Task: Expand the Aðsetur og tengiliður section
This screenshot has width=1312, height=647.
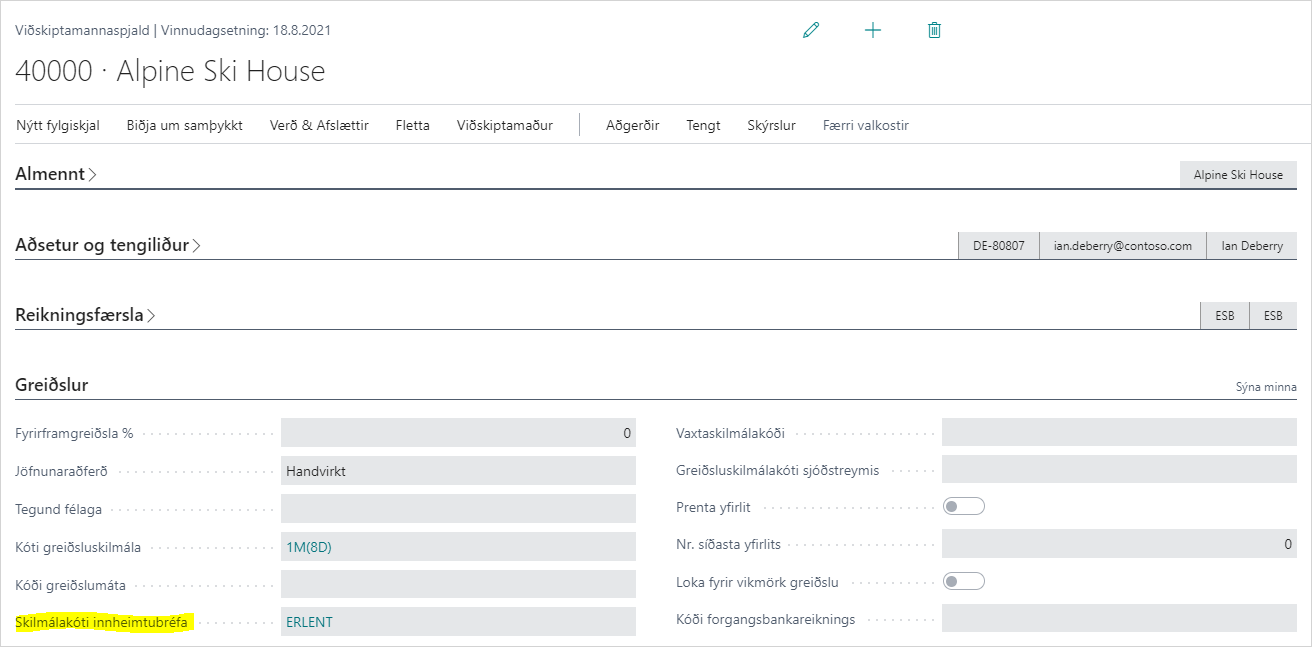Action: coord(108,245)
